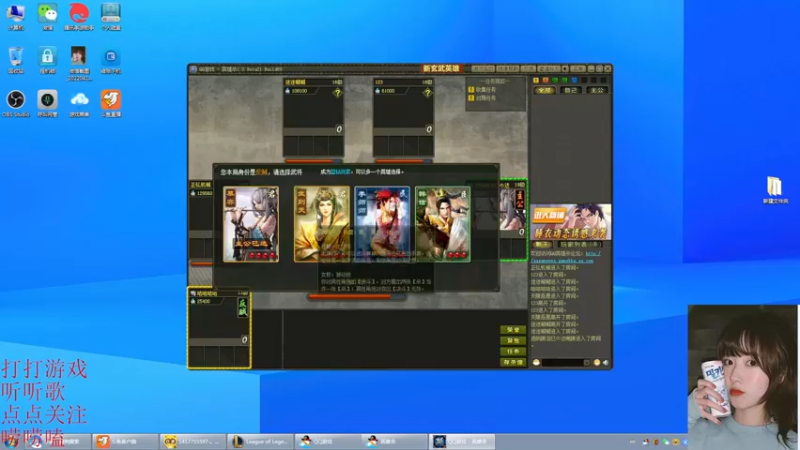
Task: Click the timer bar under the 108000 player panel
Action: [x=314, y=161]
